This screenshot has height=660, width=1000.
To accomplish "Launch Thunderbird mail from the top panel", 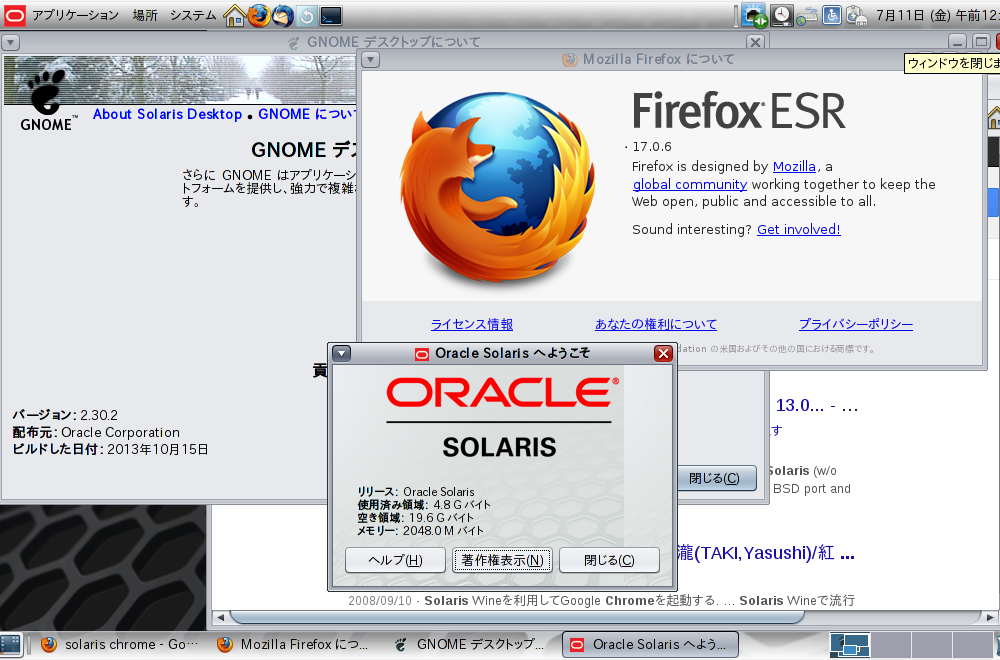I will (283, 15).
